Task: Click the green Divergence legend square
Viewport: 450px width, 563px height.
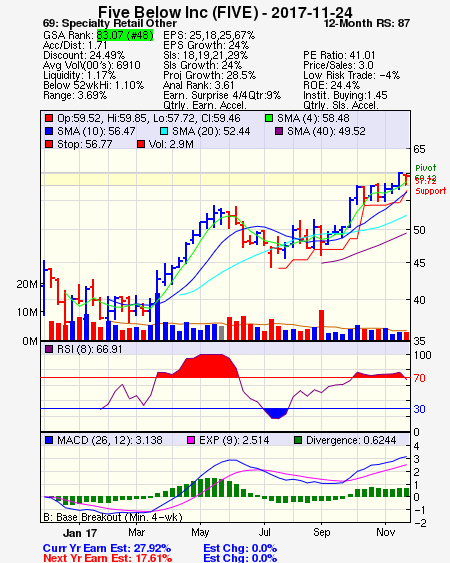Action: 298,440
